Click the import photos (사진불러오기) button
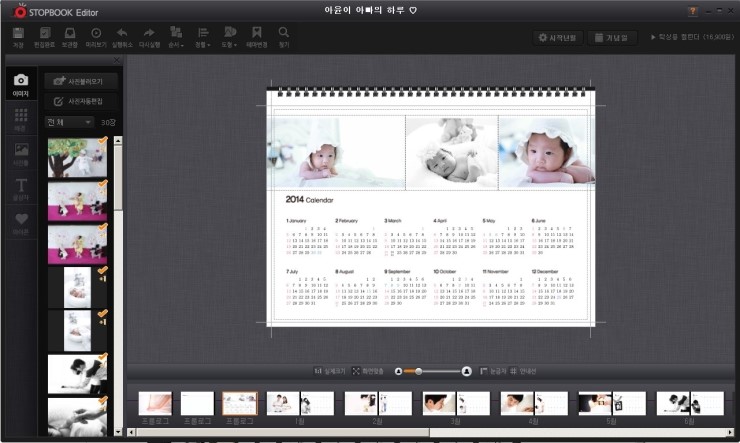 click(x=81, y=81)
